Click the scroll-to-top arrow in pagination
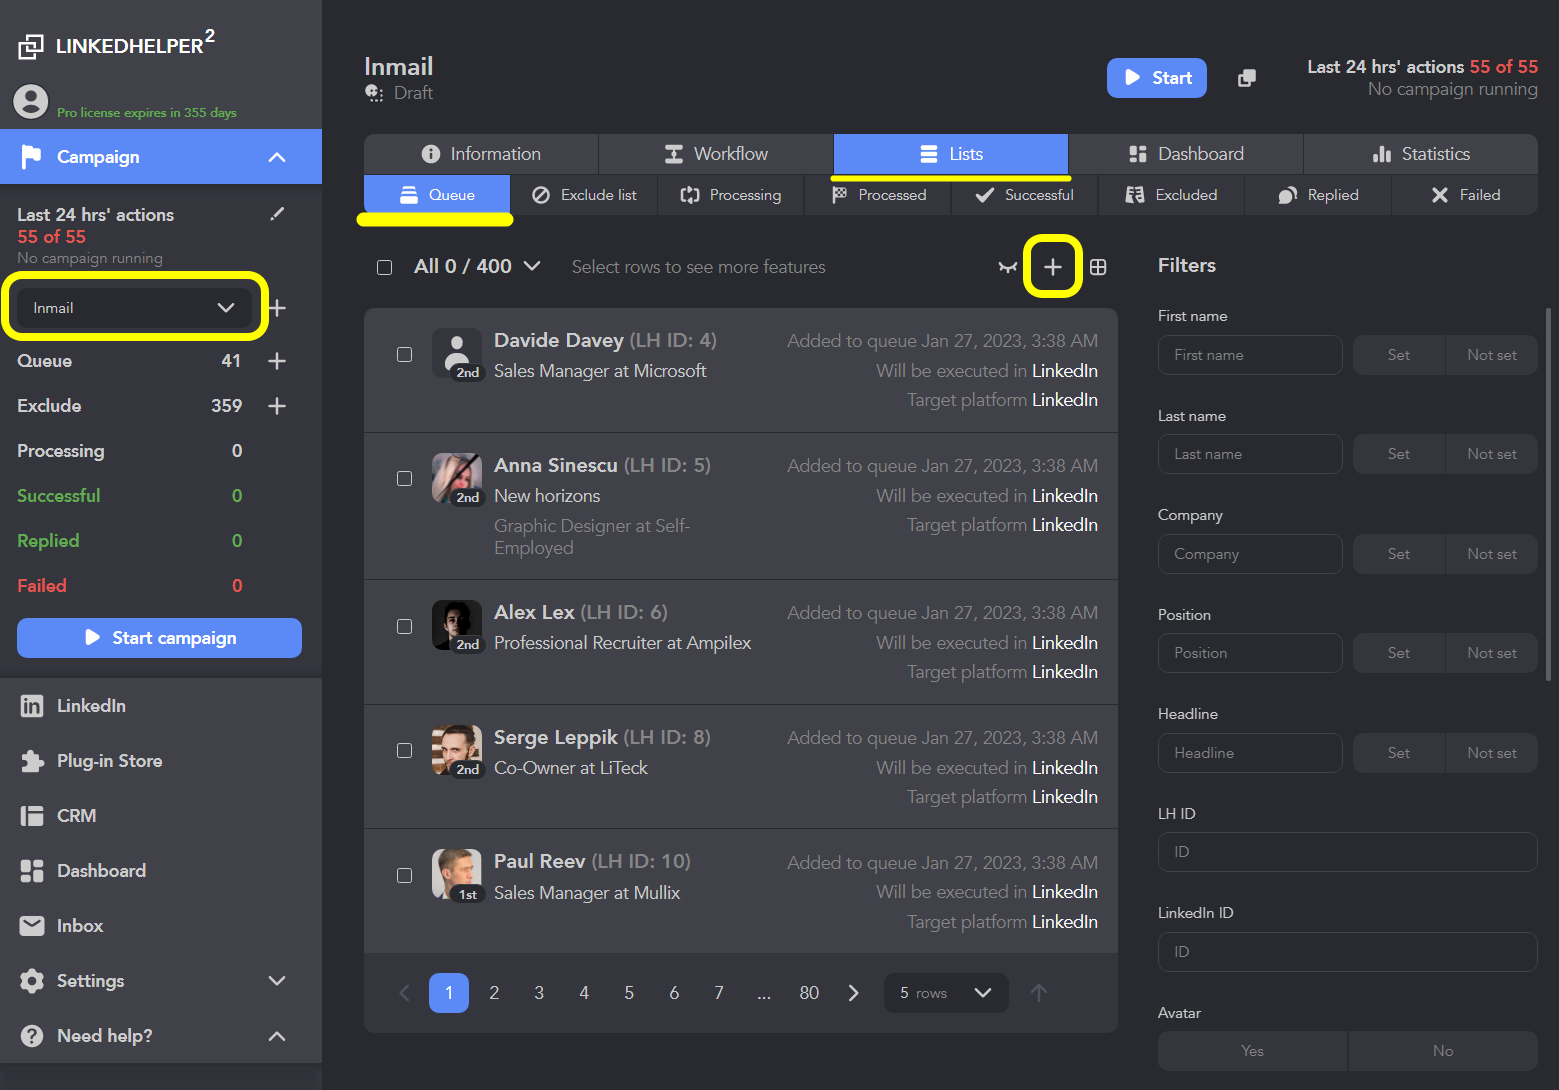This screenshot has height=1090, width=1559. pos(1039,993)
